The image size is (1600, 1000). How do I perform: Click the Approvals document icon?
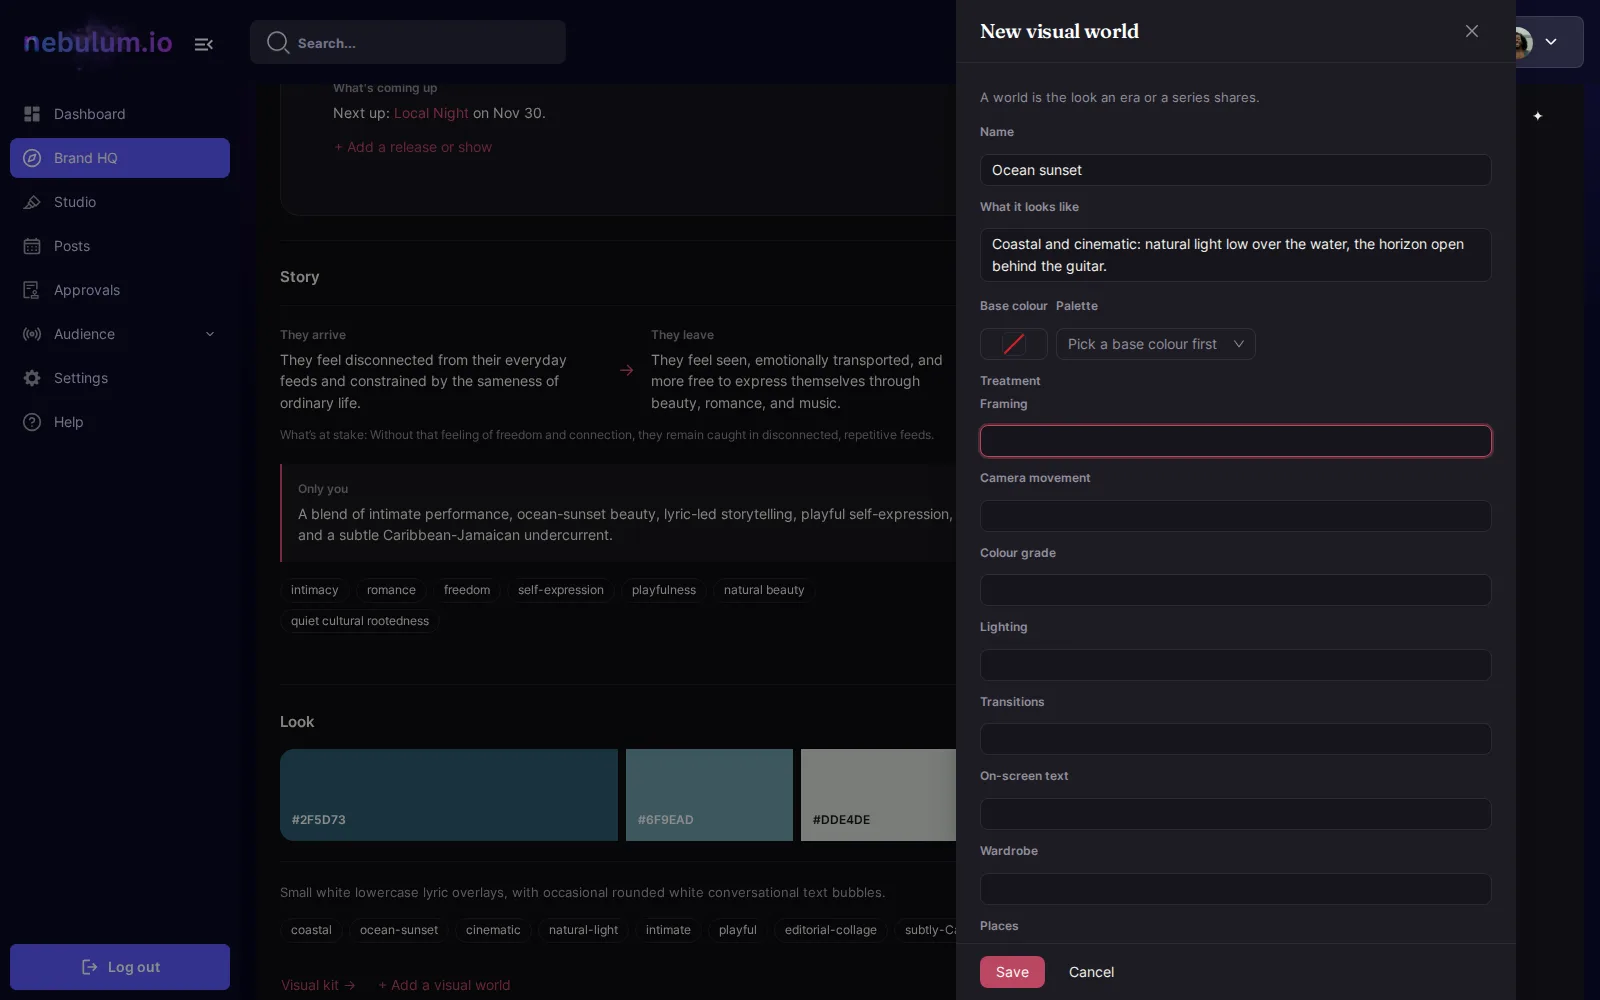[32, 290]
